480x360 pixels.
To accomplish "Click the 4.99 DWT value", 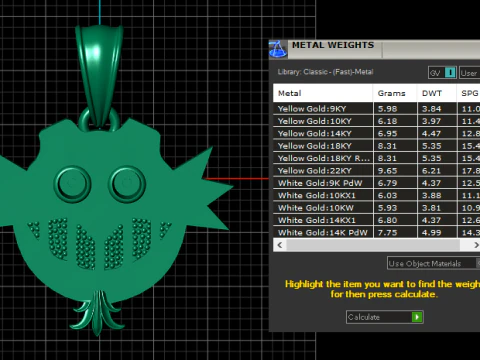I will click(x=432, y=233).
